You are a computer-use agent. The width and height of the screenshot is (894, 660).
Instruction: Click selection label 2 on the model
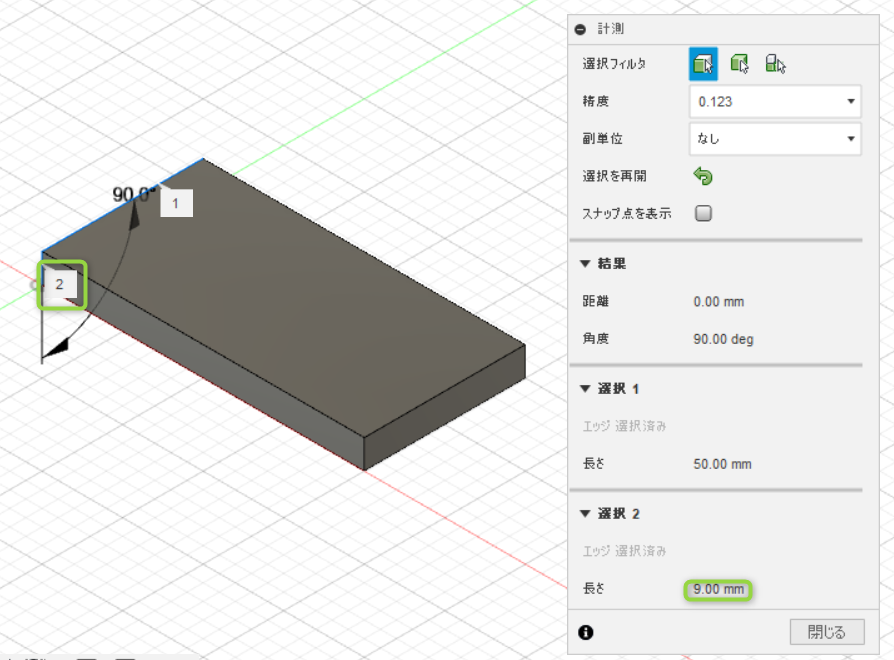[x=60, y=284]
